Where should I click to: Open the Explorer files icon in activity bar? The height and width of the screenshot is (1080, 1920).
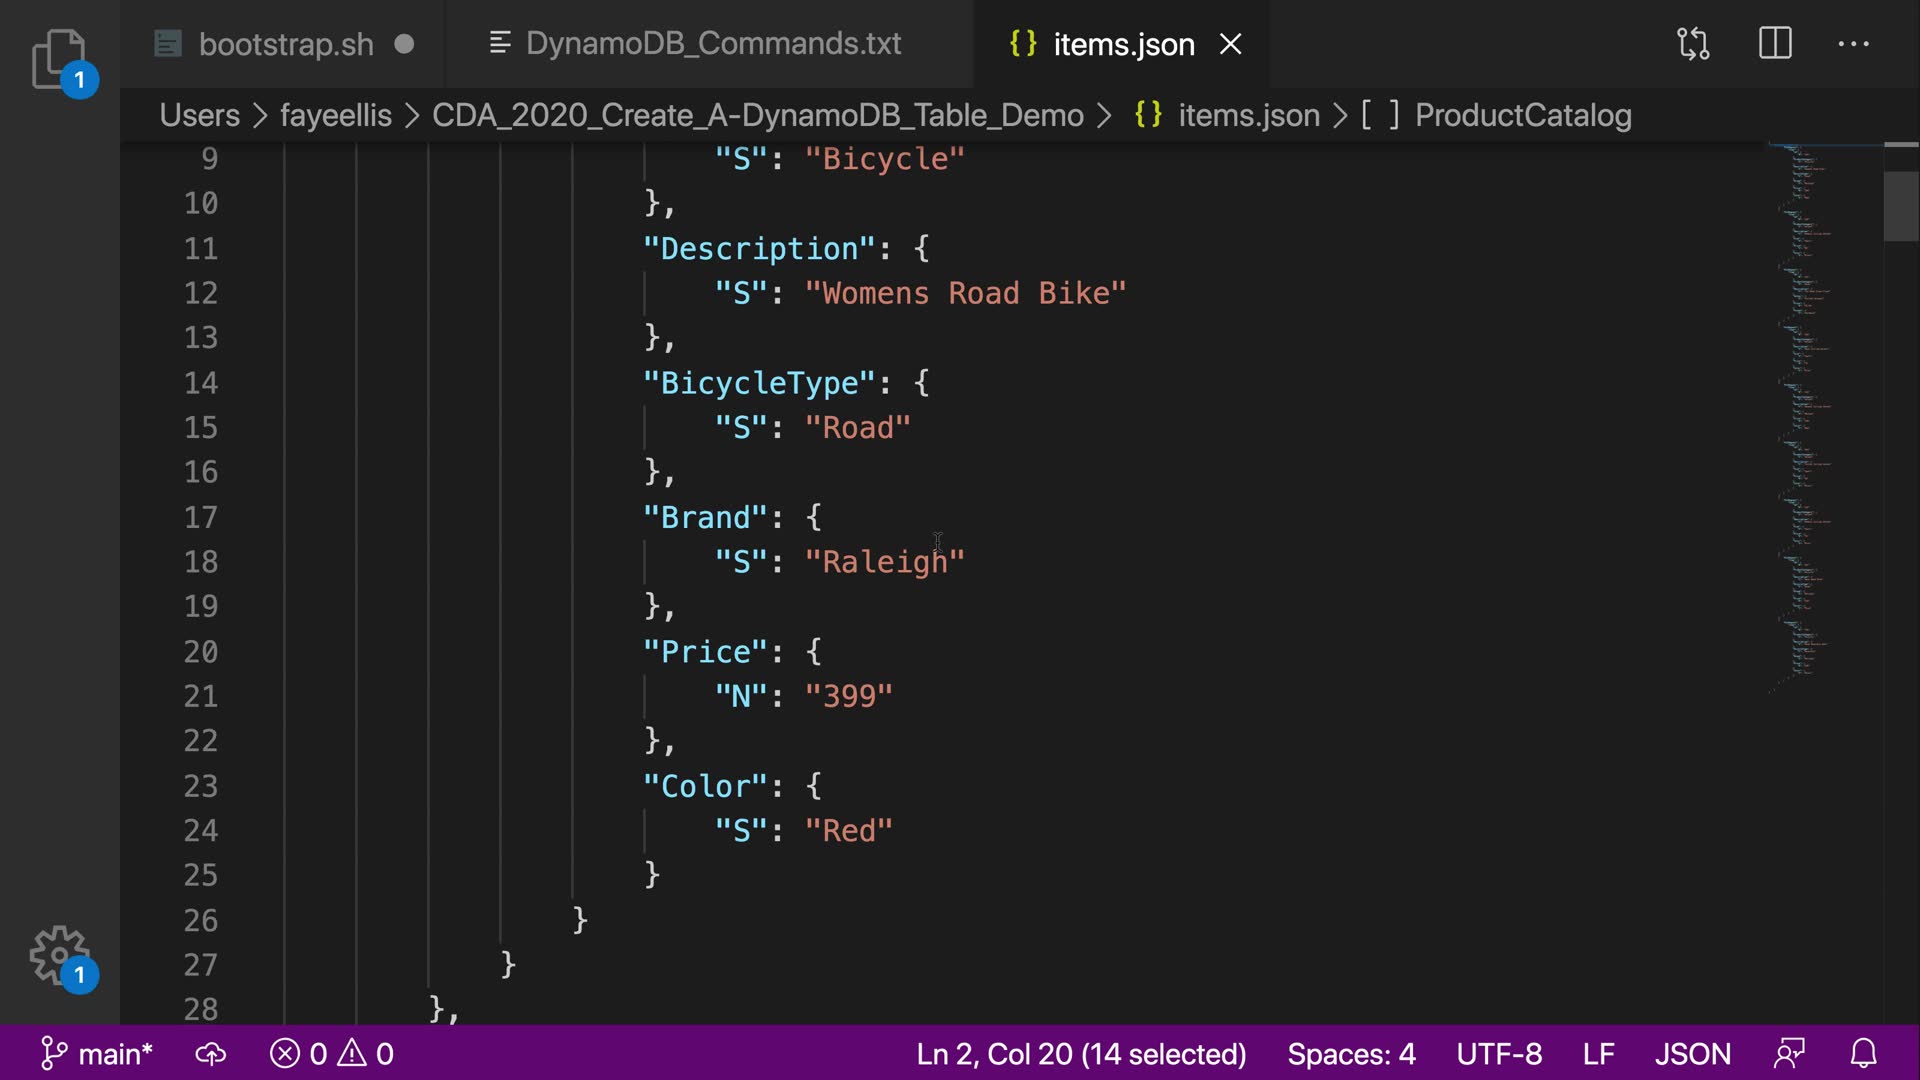click(x=58, y=58)
